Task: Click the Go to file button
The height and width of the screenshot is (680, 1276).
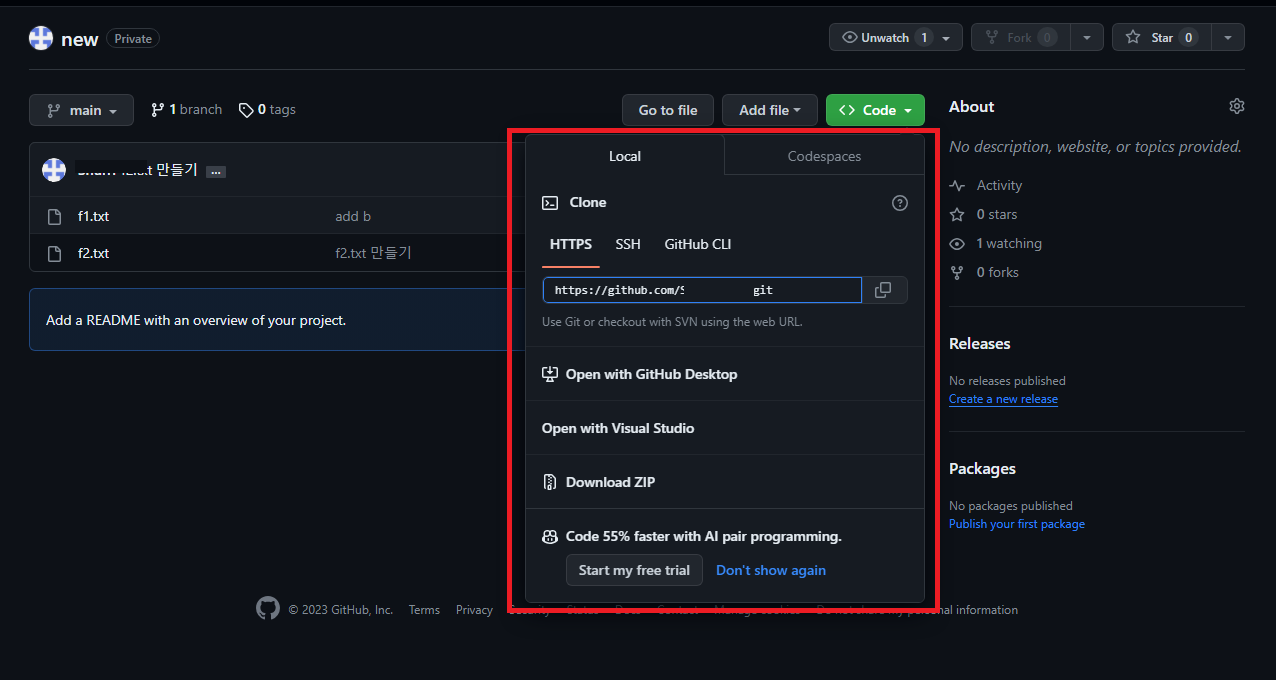Action: click(x=668, y=110)
